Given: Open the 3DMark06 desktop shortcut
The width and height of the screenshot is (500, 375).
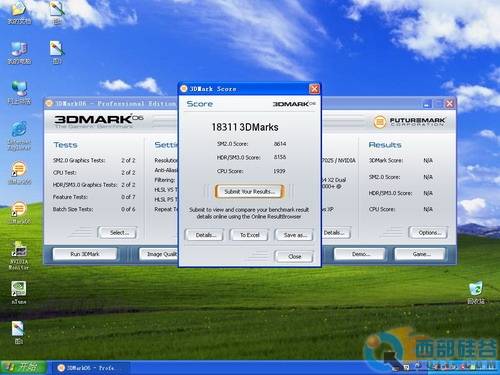Looking at the screenshot, I should (x=19, y=213).
